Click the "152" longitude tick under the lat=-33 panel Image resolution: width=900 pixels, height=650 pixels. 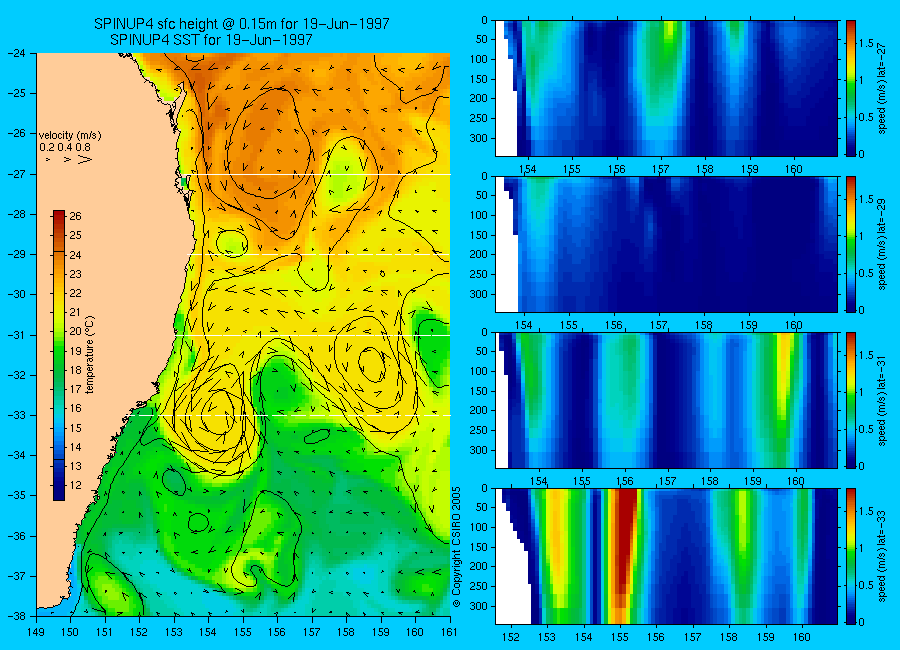tap(510, 637)
